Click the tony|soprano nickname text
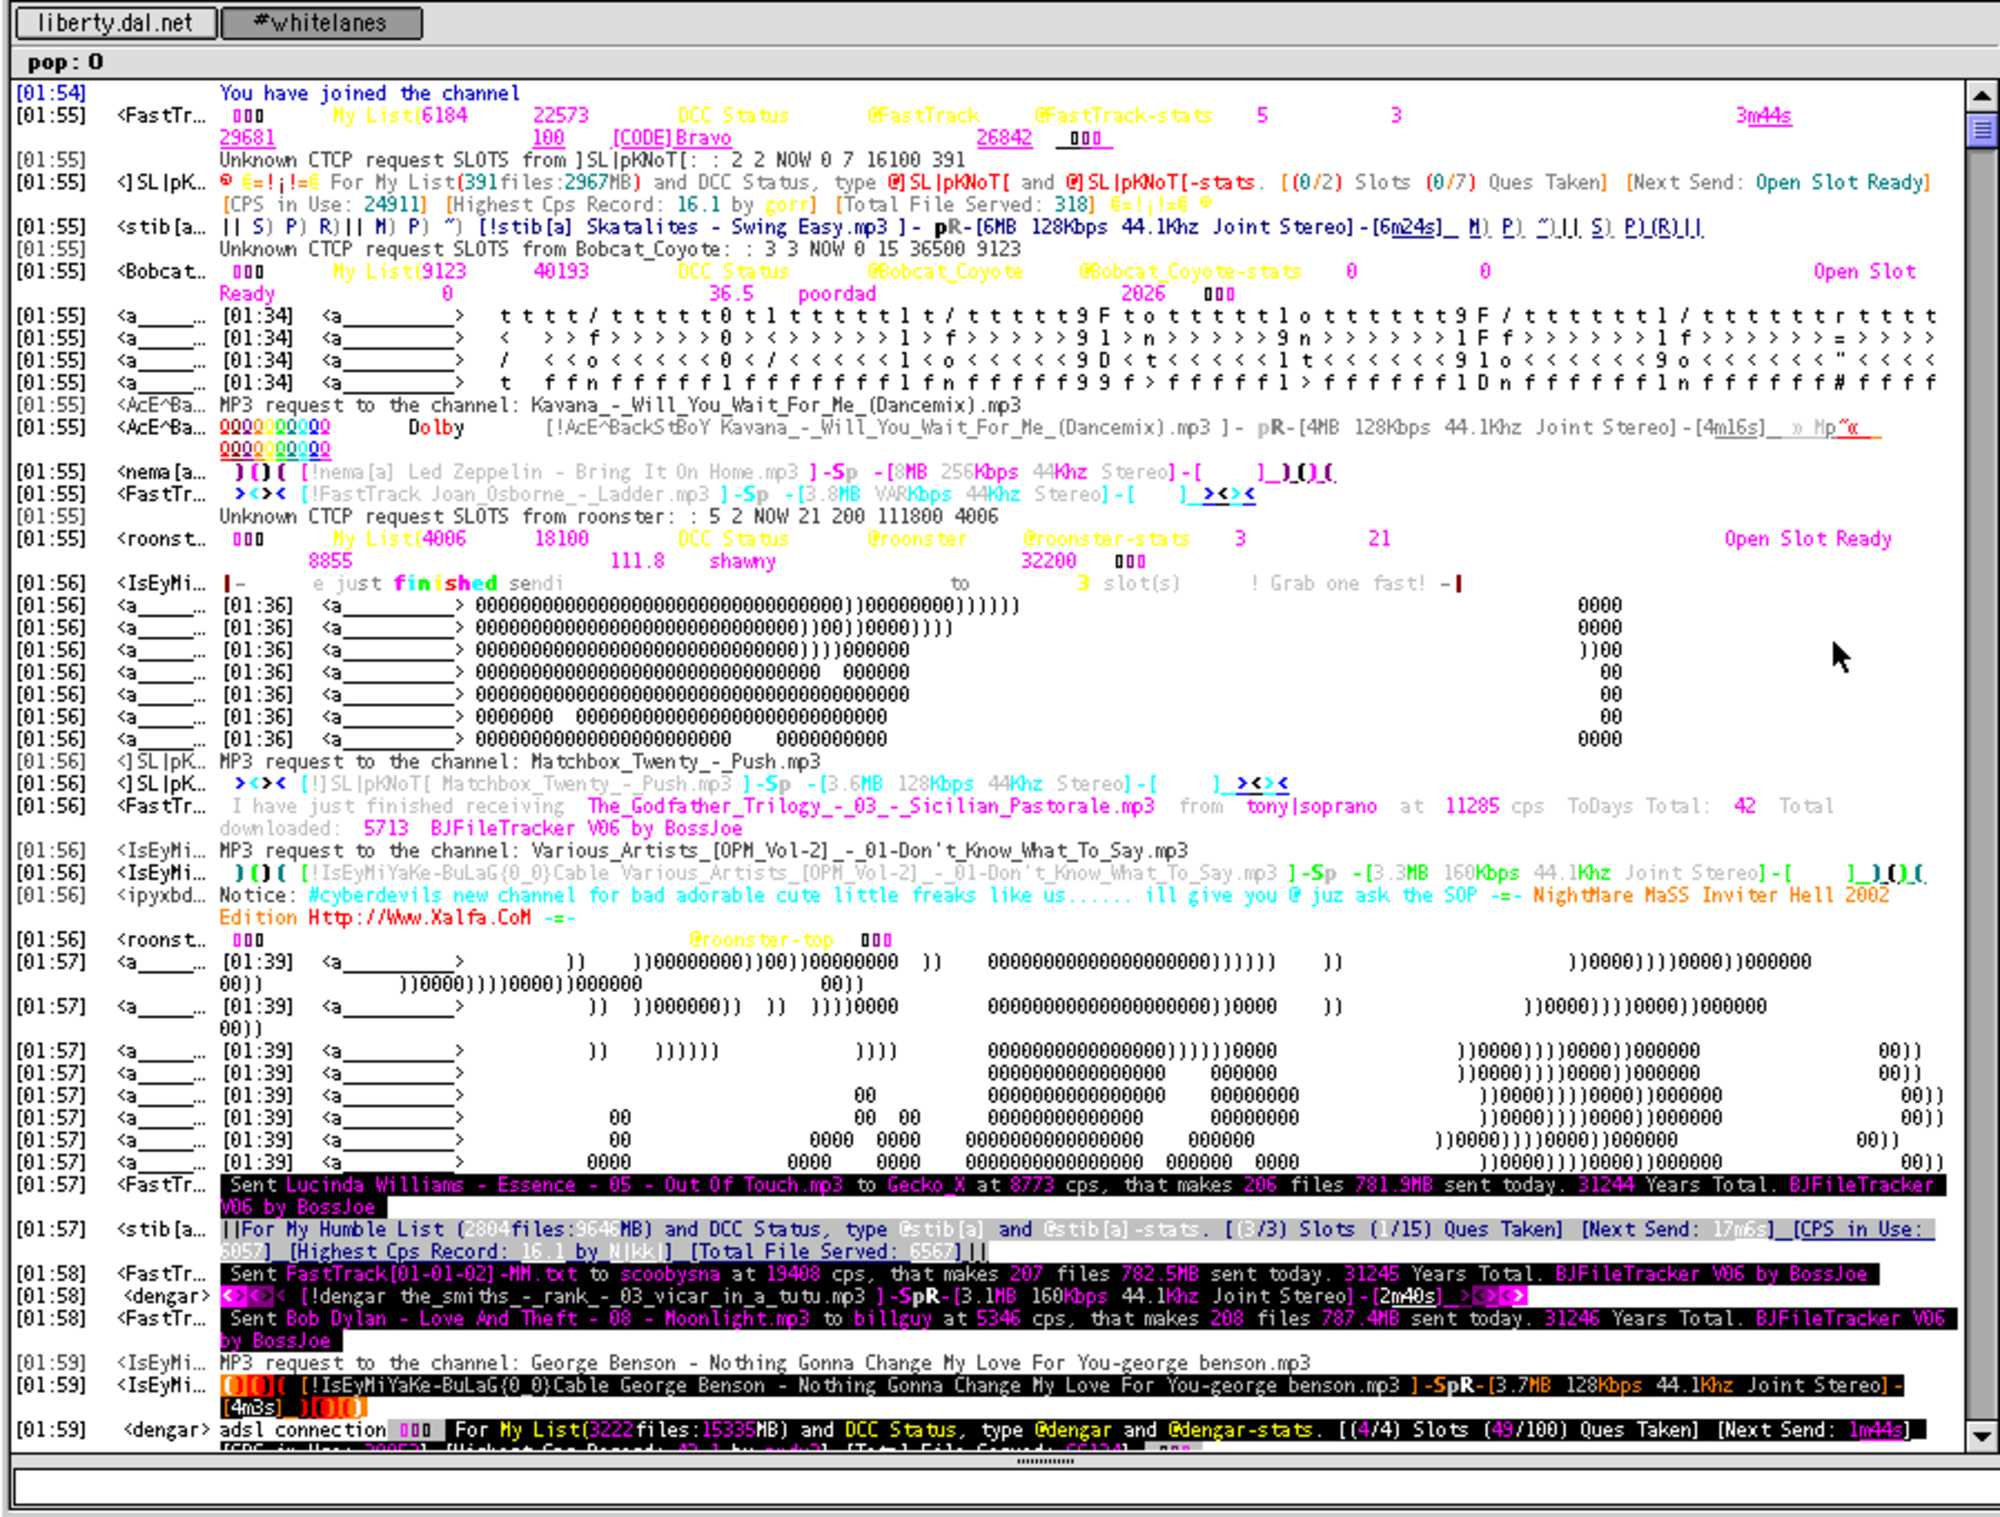This screenshot has width=2000, height=1517. 1311,806
